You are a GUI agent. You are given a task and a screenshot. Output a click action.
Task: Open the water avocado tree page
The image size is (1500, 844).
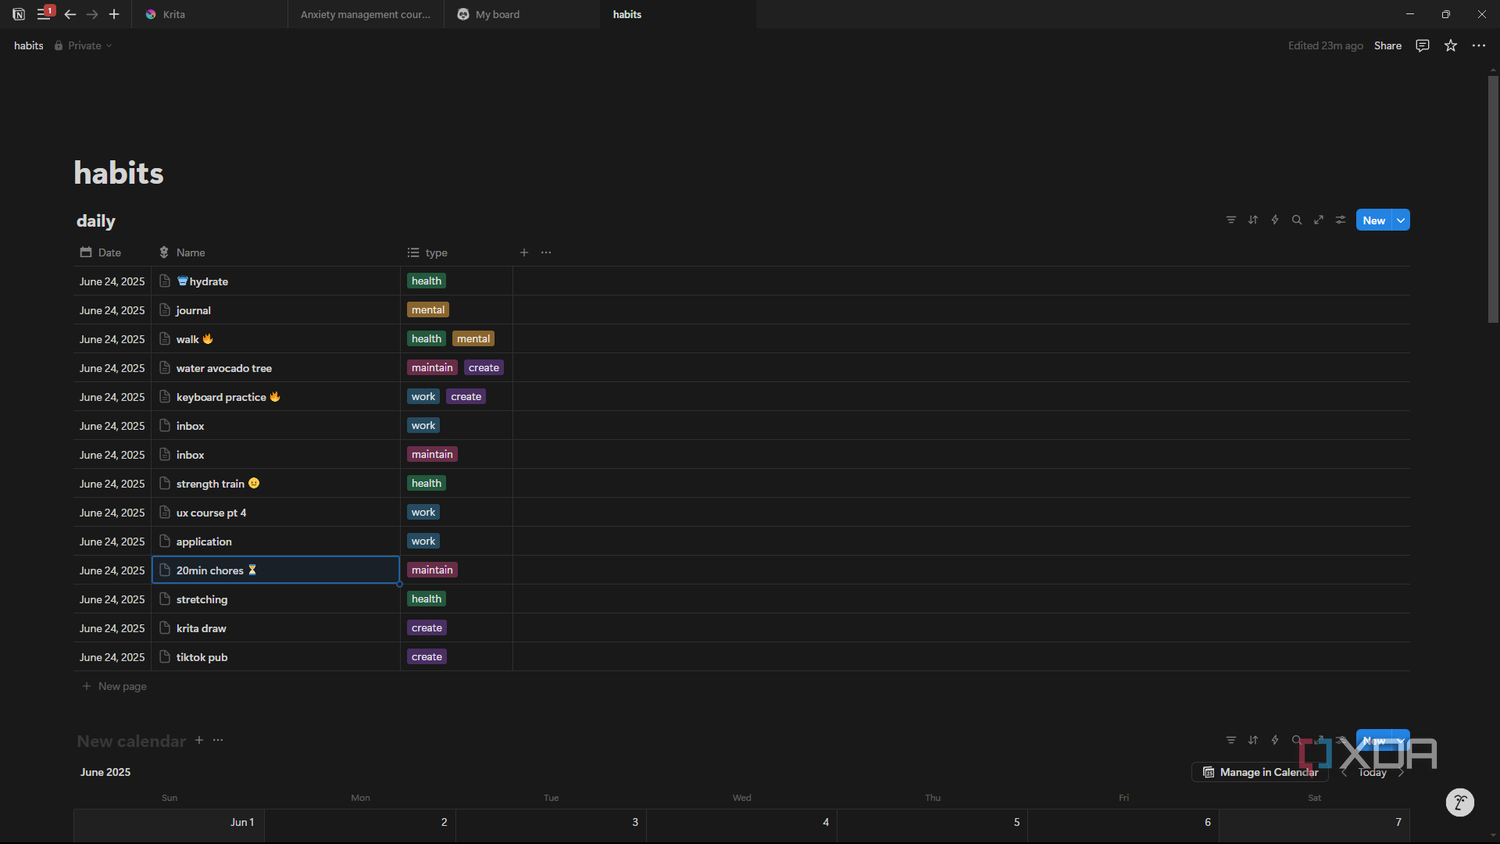tap(224, 369)
